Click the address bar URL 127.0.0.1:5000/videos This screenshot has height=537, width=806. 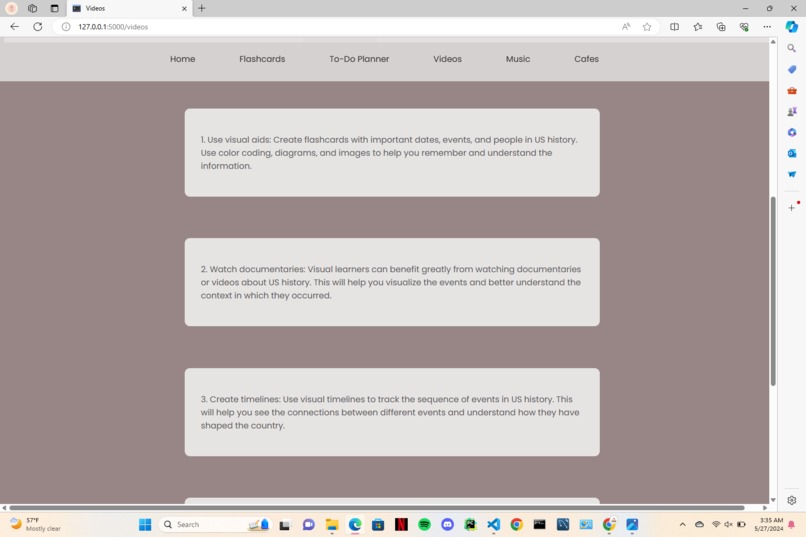[x=113, y=27]
